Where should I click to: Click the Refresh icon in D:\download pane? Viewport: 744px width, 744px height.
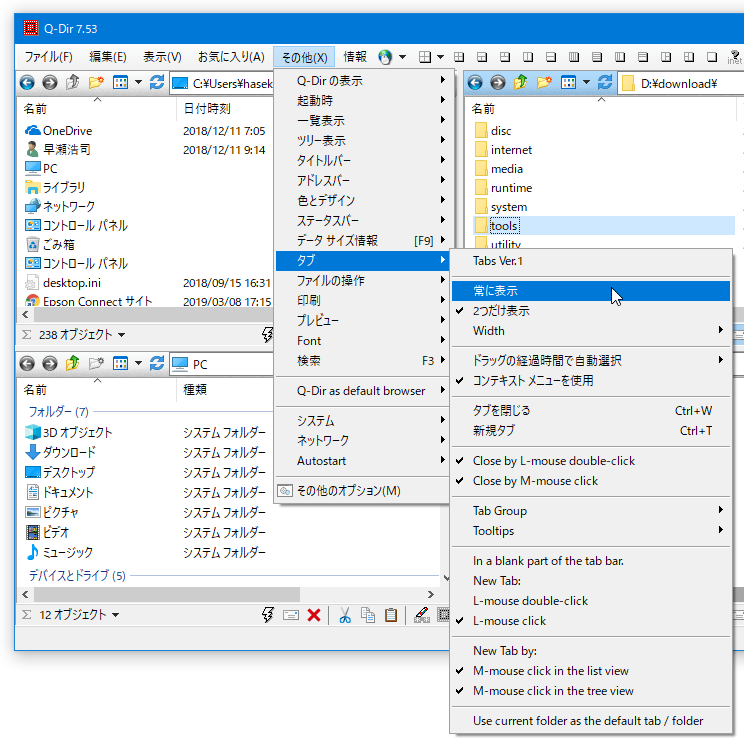[x=605, y=83]
